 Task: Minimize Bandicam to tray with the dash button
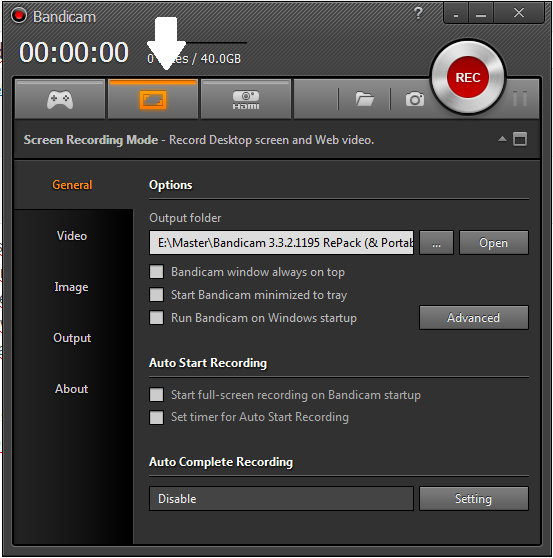point(456,14)
